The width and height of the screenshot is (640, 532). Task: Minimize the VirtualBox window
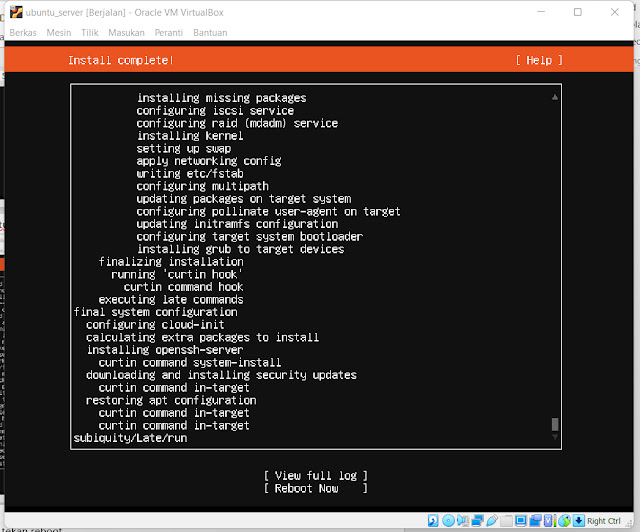click(x=541, y=12)
